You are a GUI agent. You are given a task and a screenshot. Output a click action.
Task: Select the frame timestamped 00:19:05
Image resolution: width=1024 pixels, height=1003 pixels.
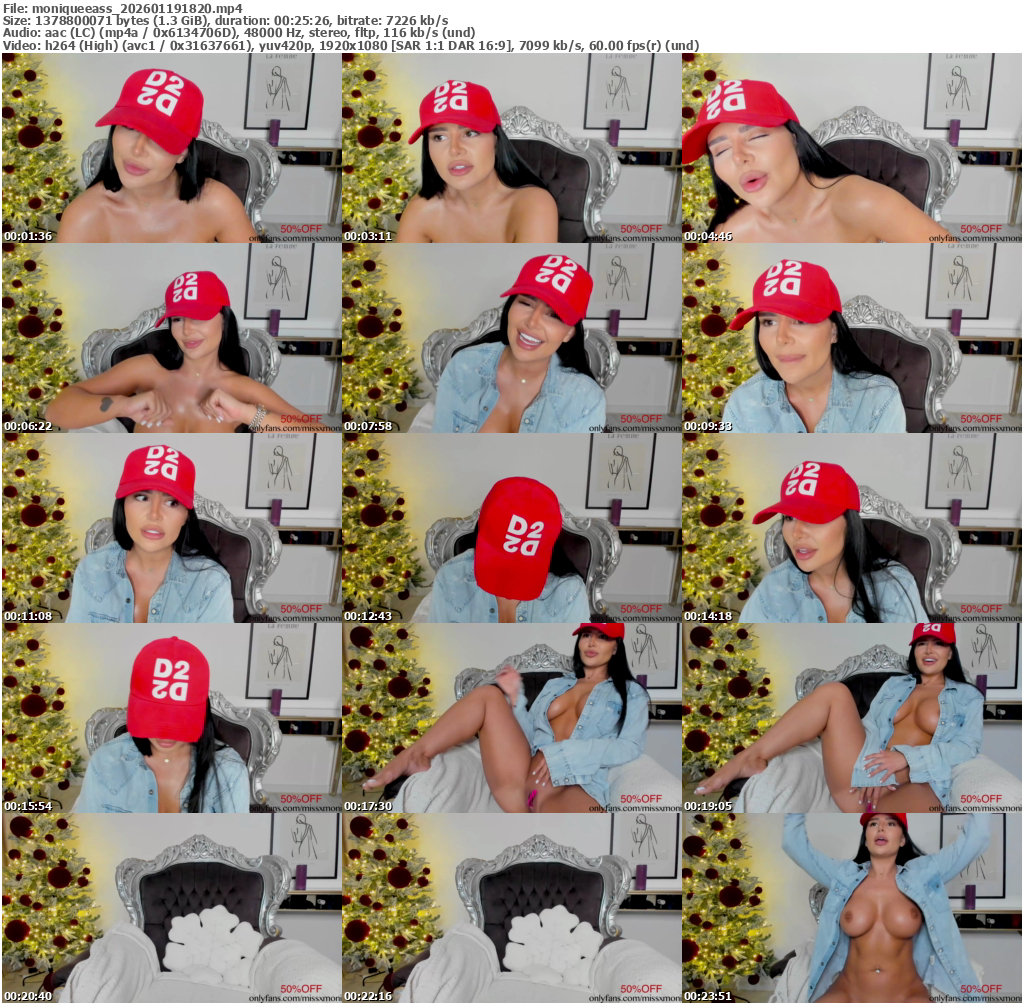851,718
